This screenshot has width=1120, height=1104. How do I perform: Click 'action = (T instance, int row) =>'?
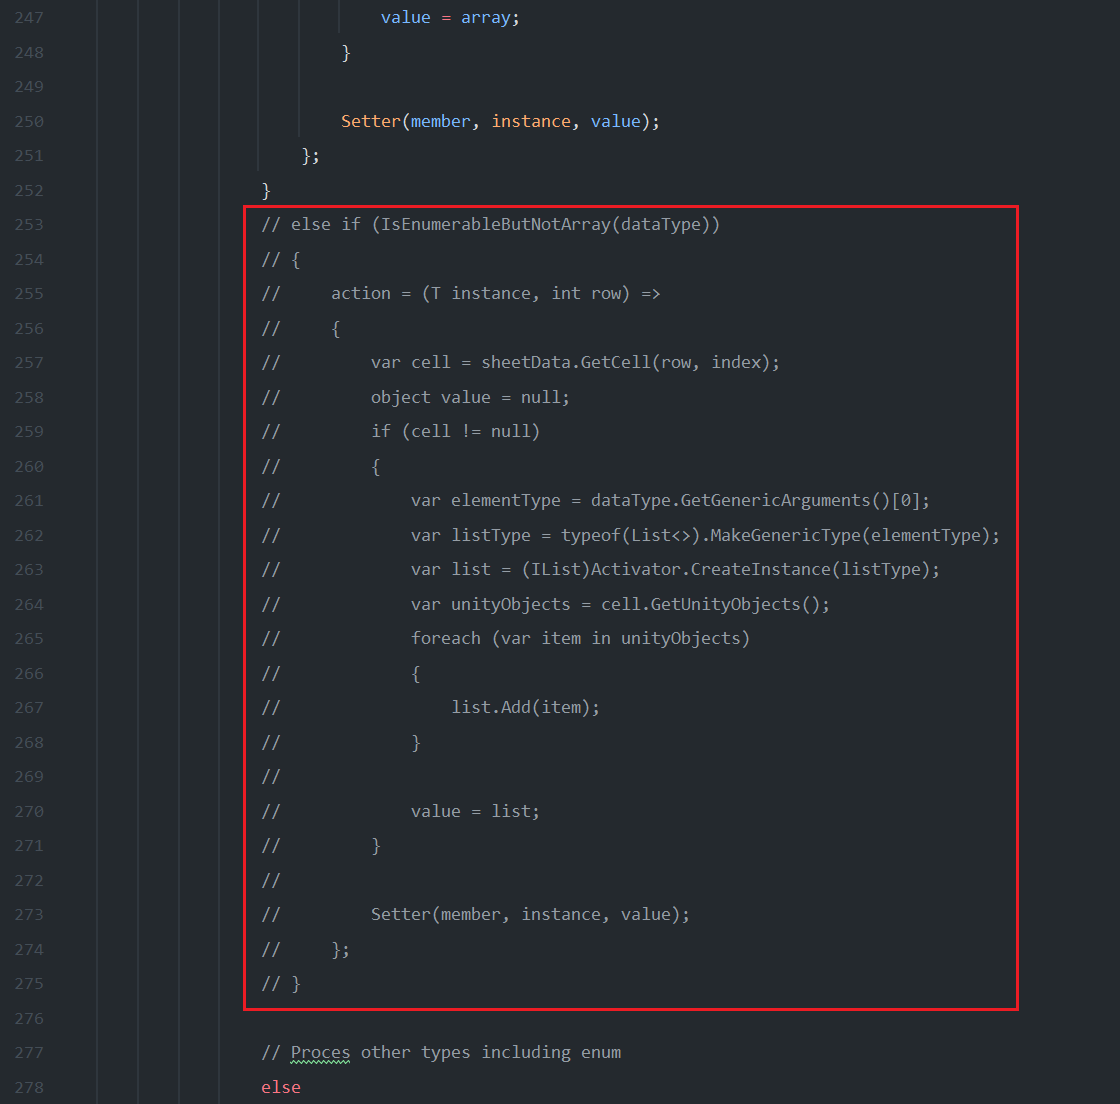click(496, 293)
